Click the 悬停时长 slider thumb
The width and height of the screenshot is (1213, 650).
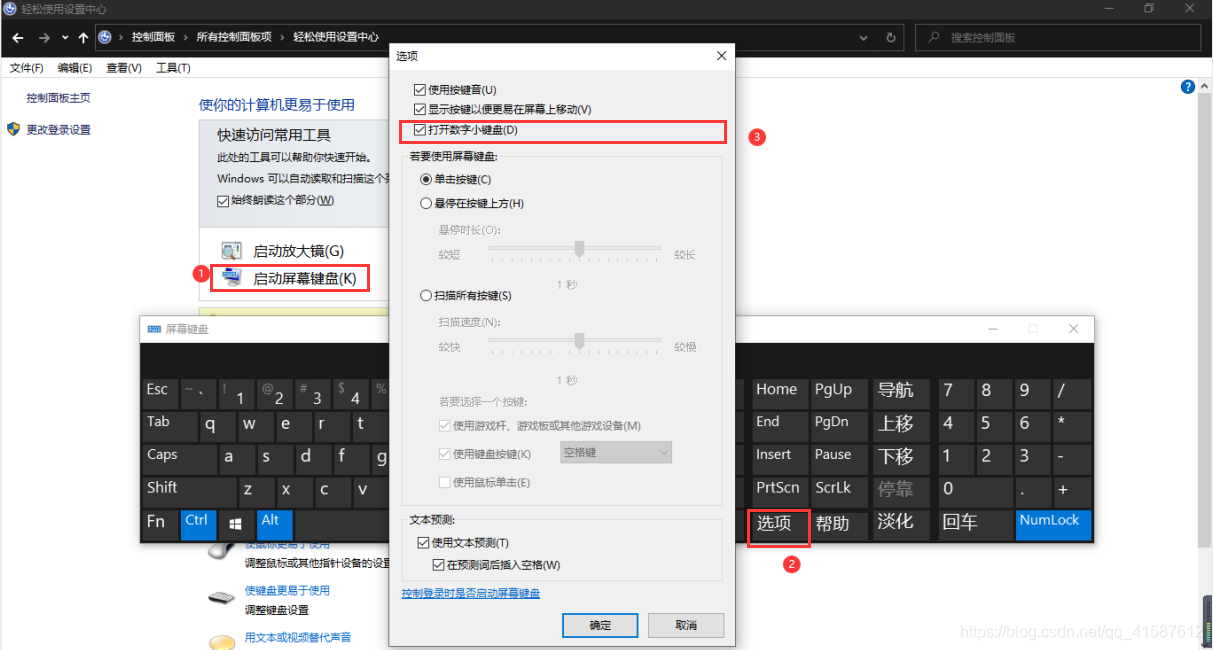578,249
